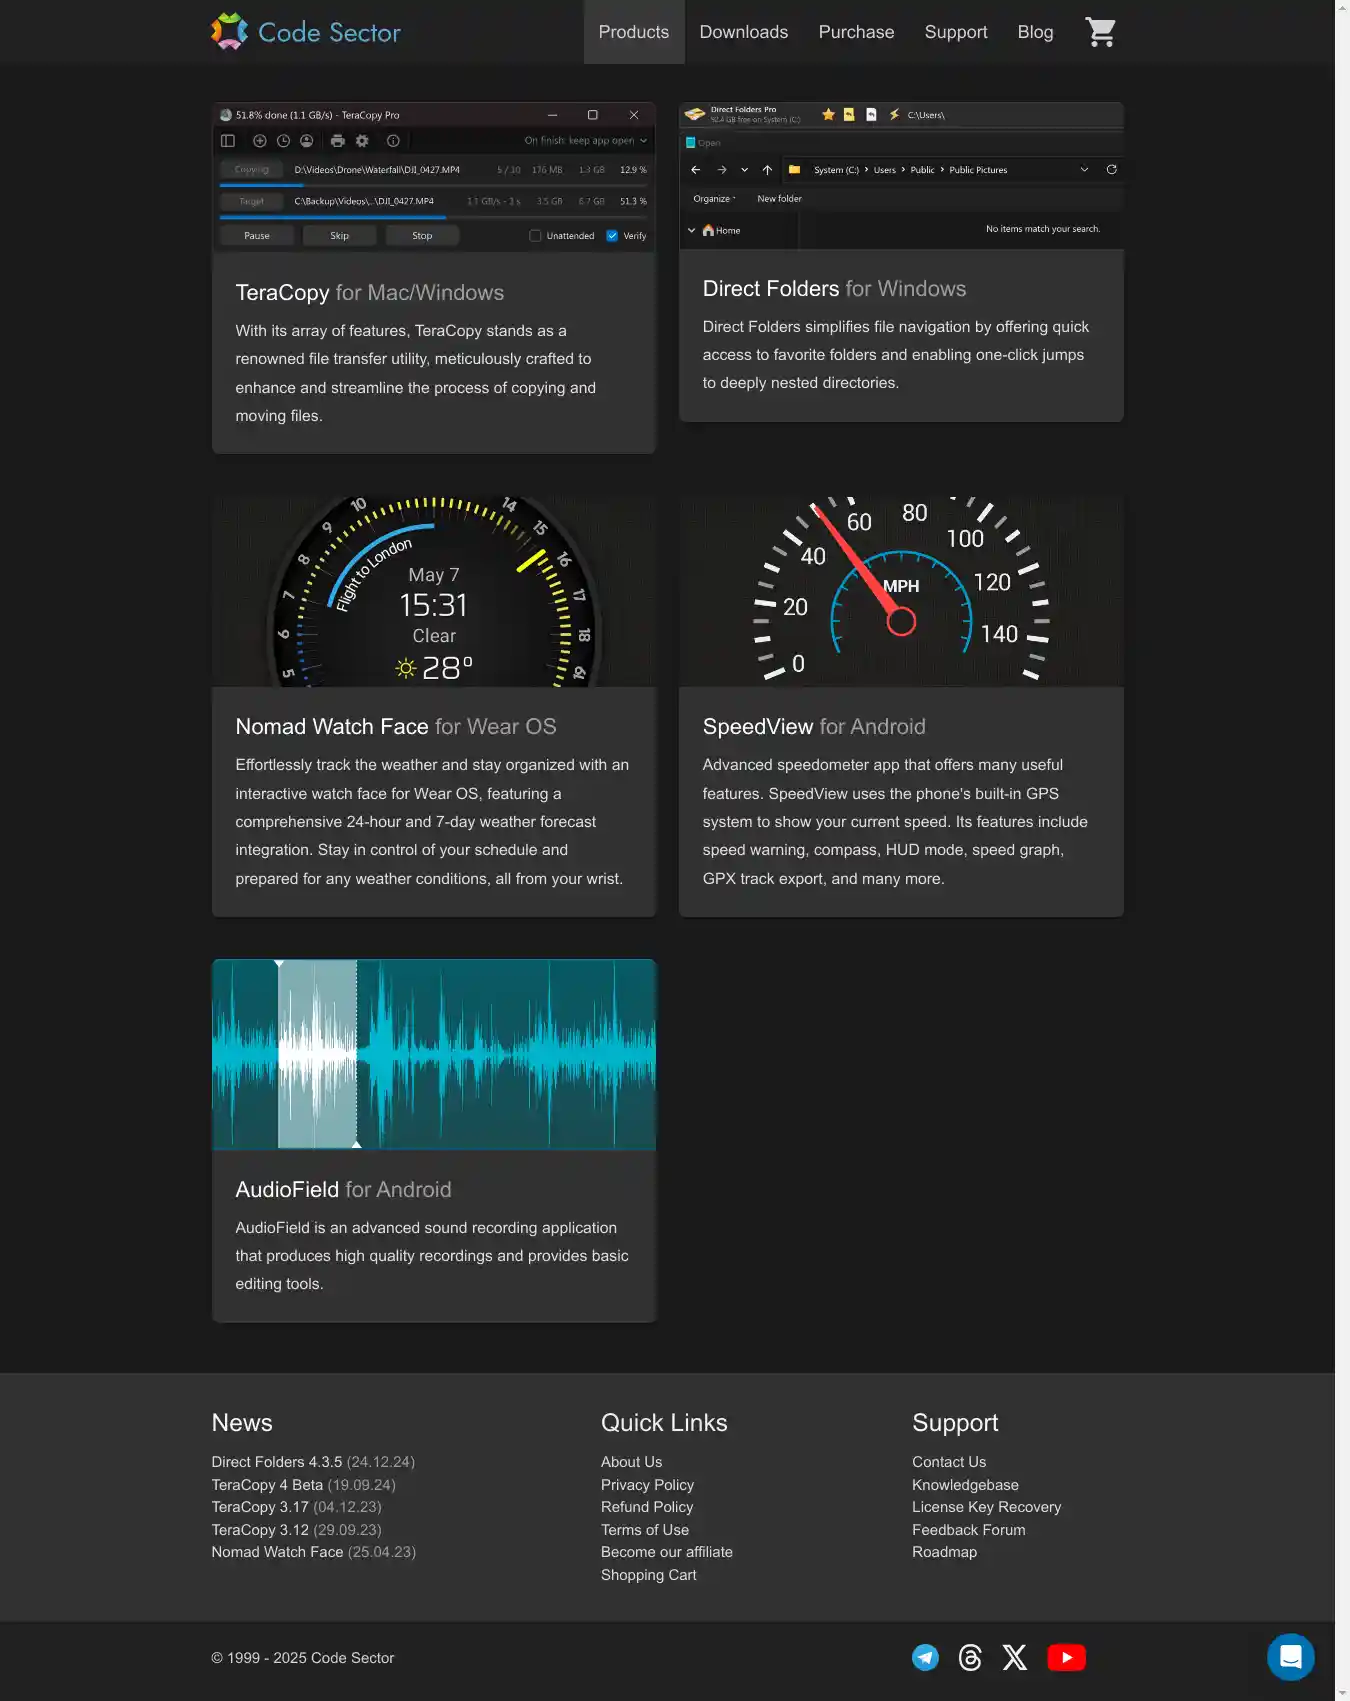Open the Telegram social icon
The height and width of the screenshot is (1701, 1350).
[925, 1657]
